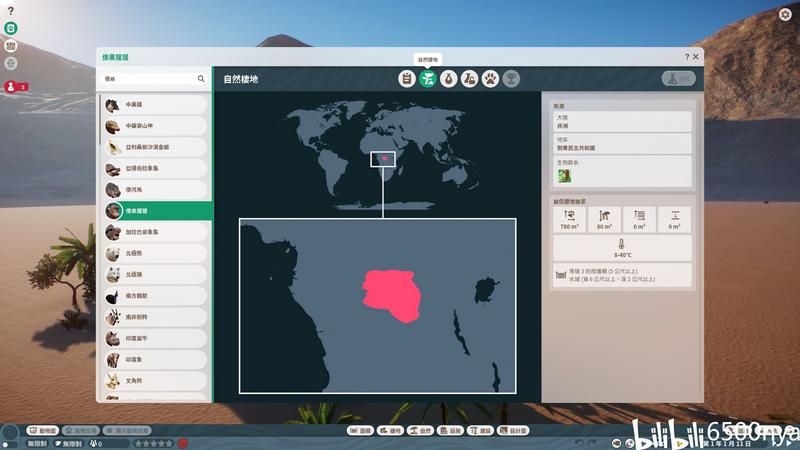
Task: Open the facilities build menu button
Action: [x=450, y=431]
